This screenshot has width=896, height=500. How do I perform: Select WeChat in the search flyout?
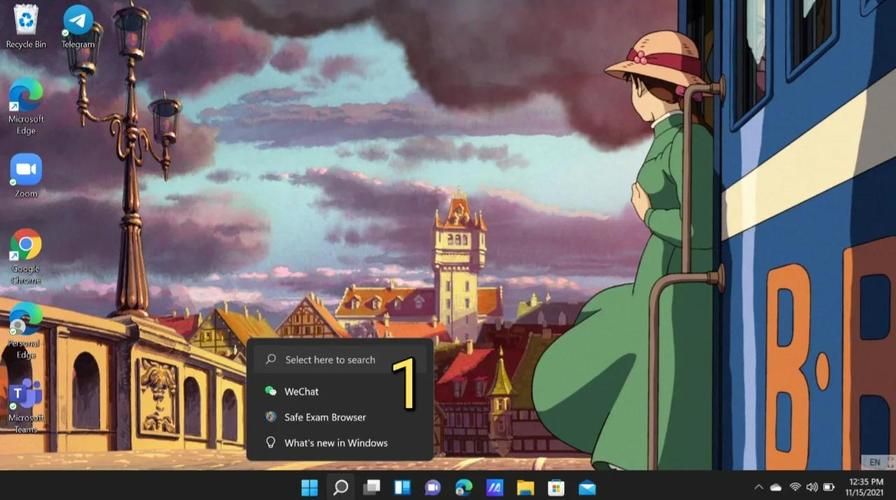(339, 391)
